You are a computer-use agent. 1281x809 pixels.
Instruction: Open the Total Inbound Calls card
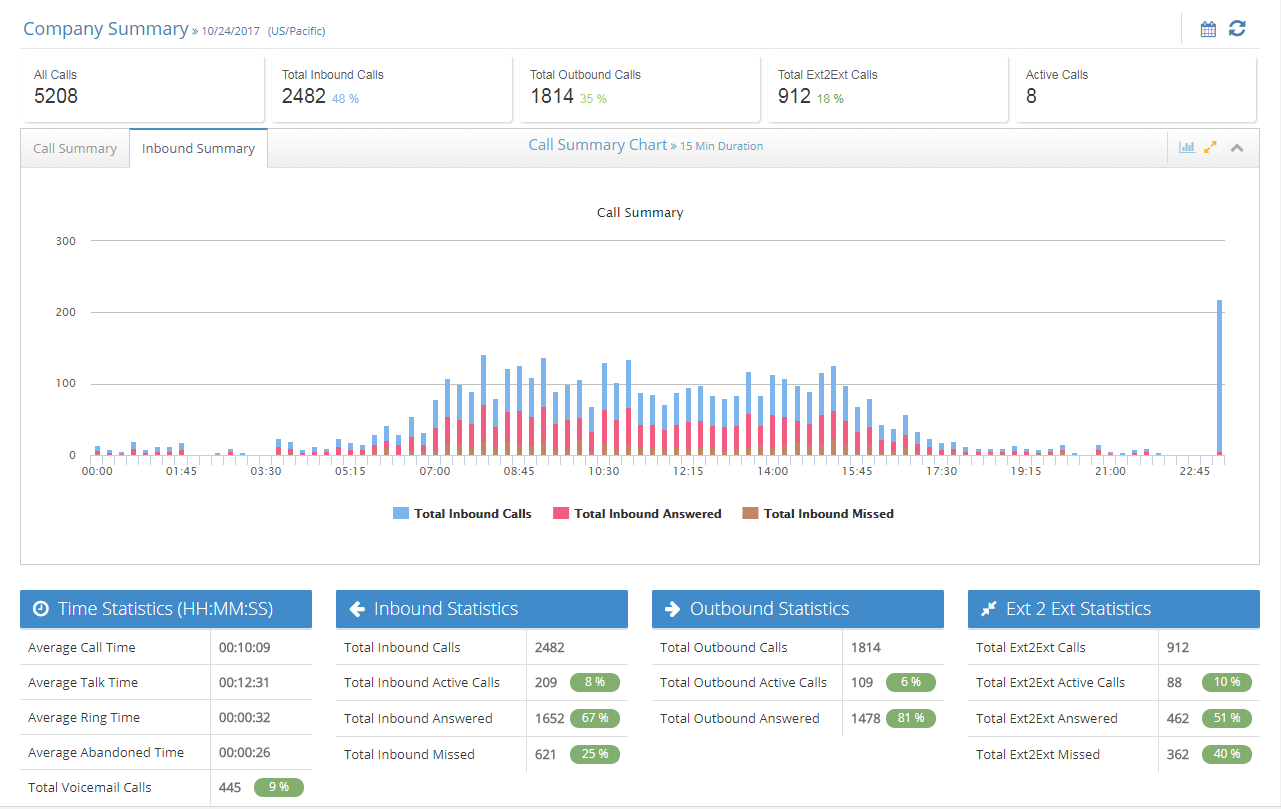point(388,89)
